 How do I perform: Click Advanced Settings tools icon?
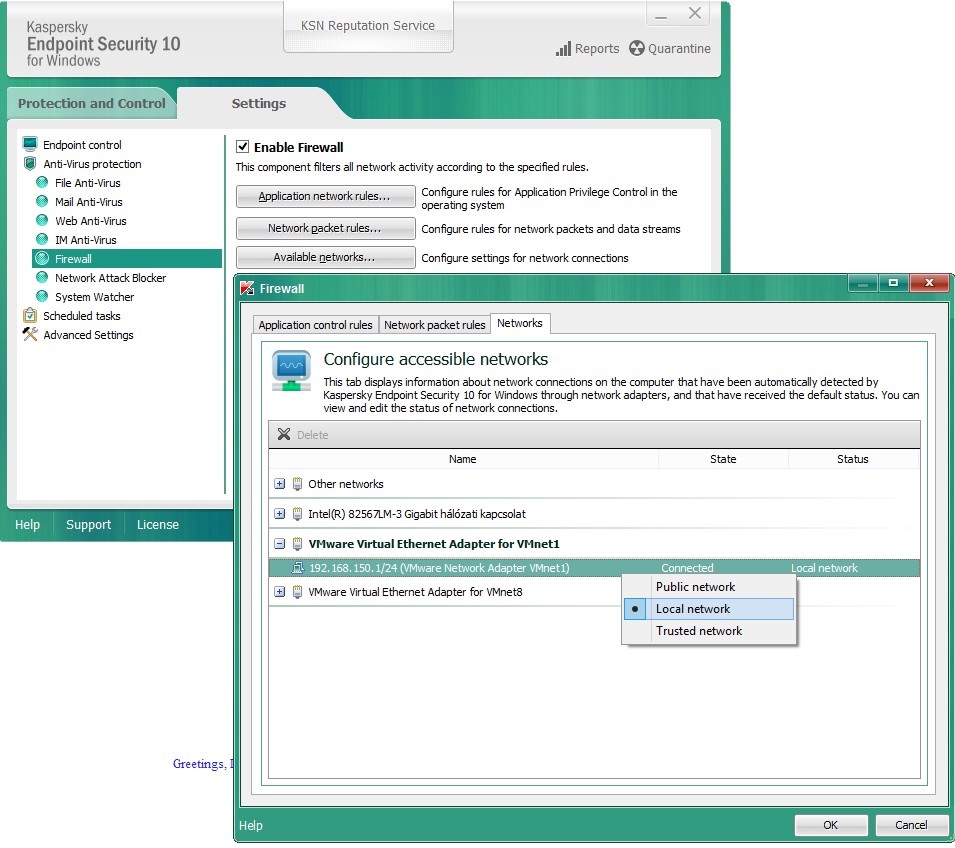tap(30, 334)
